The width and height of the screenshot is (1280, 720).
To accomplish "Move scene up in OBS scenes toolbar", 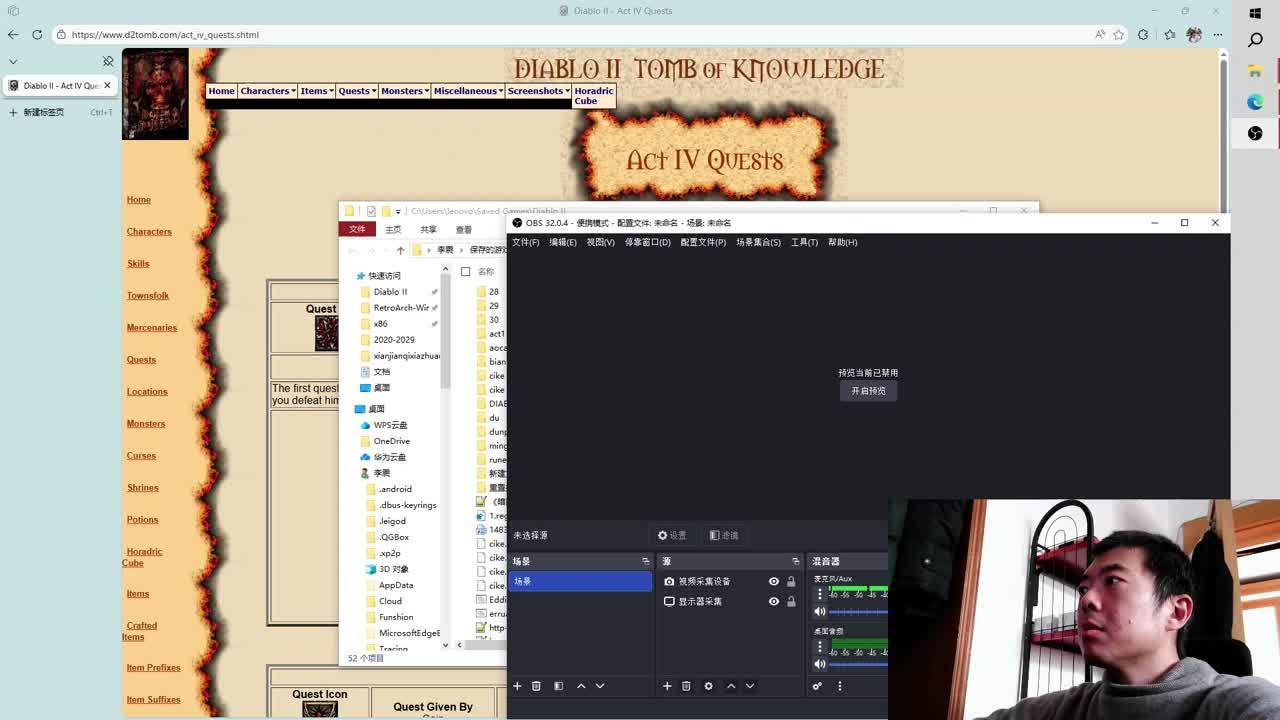I will (x=581, y=686).
